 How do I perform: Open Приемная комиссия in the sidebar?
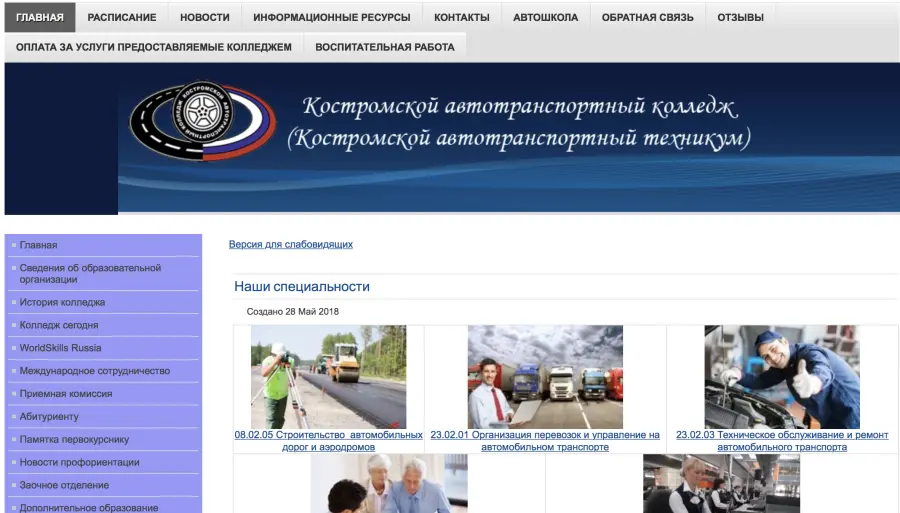[66, 394]
